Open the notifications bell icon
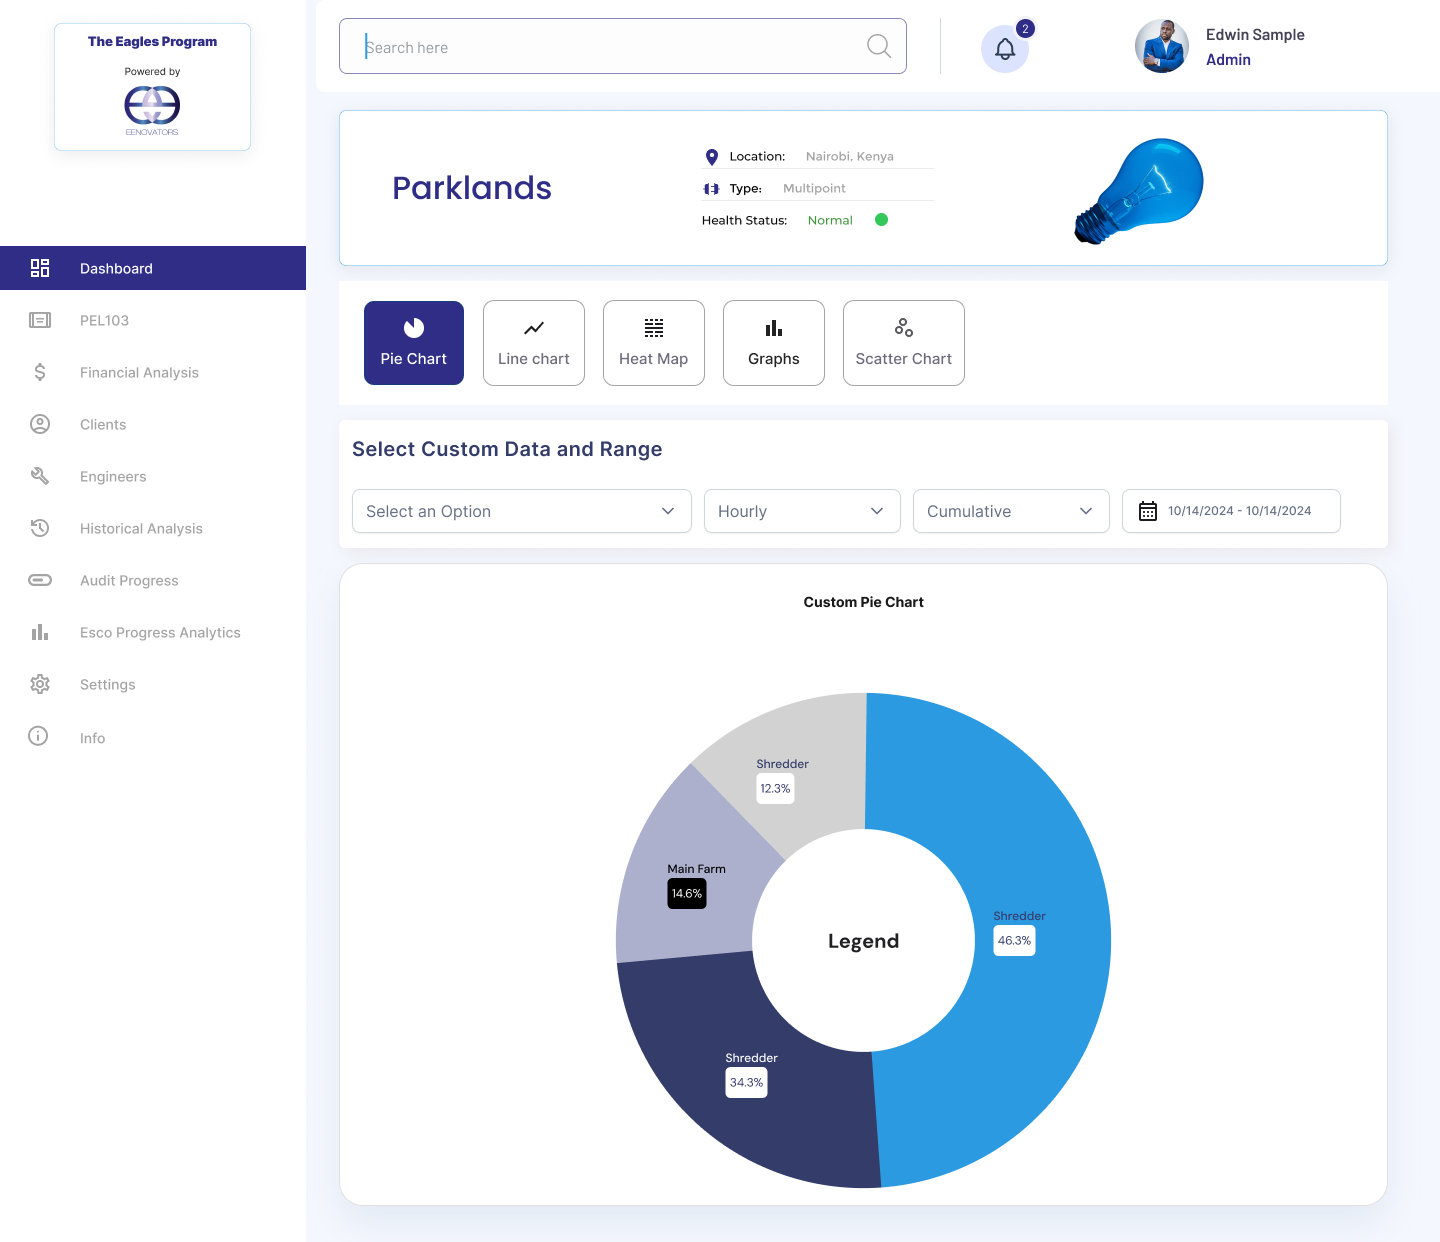This screenshot has height=1242, width=1440. [1005, 49]
